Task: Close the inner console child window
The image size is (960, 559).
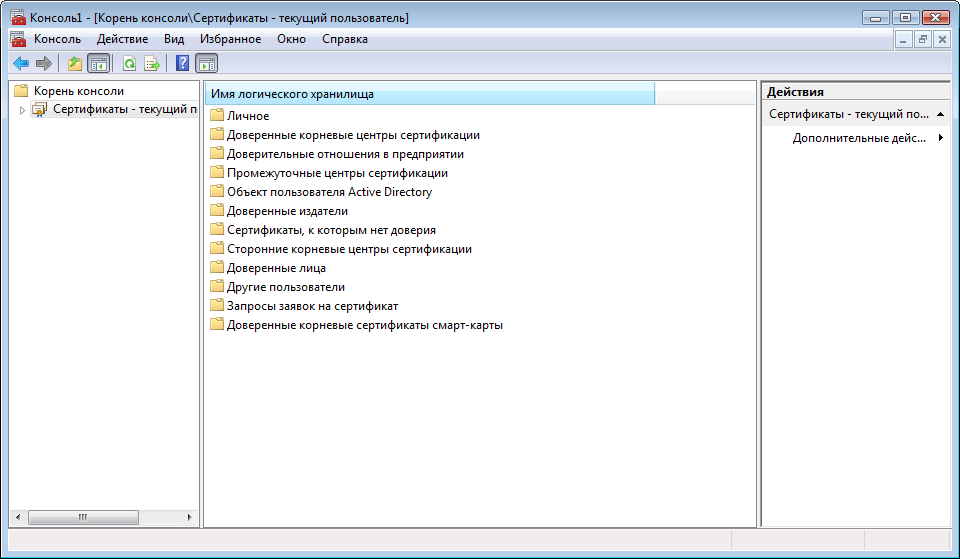Action: (942, 40)
